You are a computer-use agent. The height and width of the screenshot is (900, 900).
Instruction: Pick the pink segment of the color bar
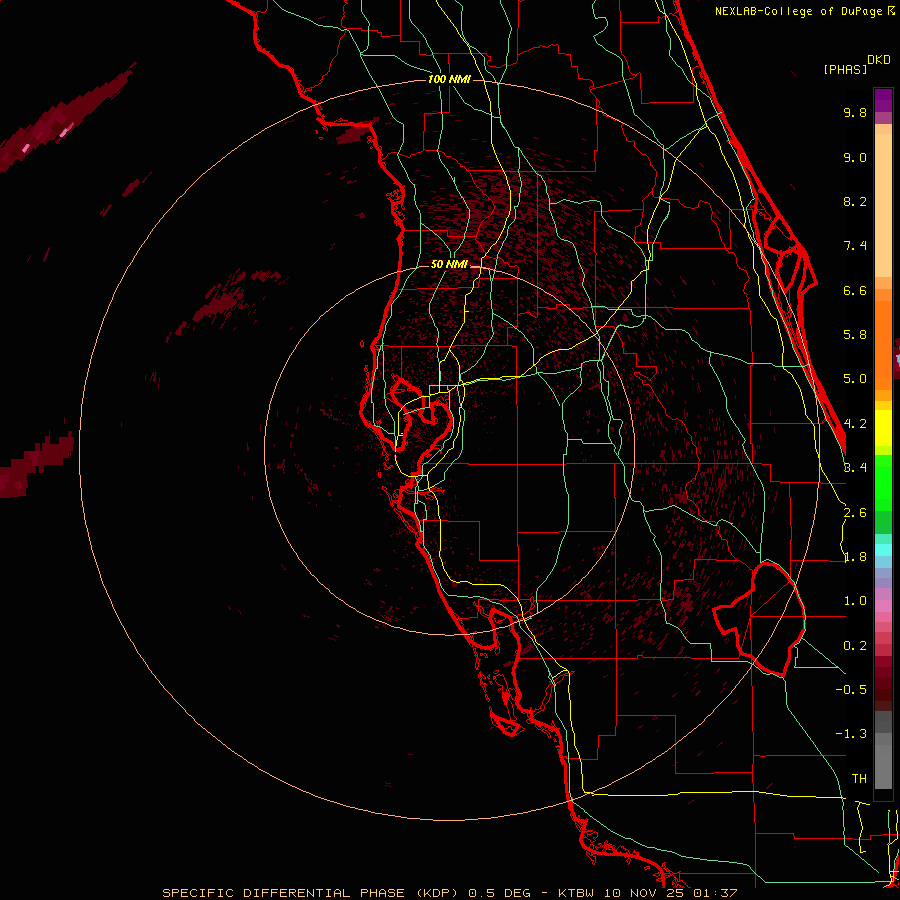(x=883, y=606)
